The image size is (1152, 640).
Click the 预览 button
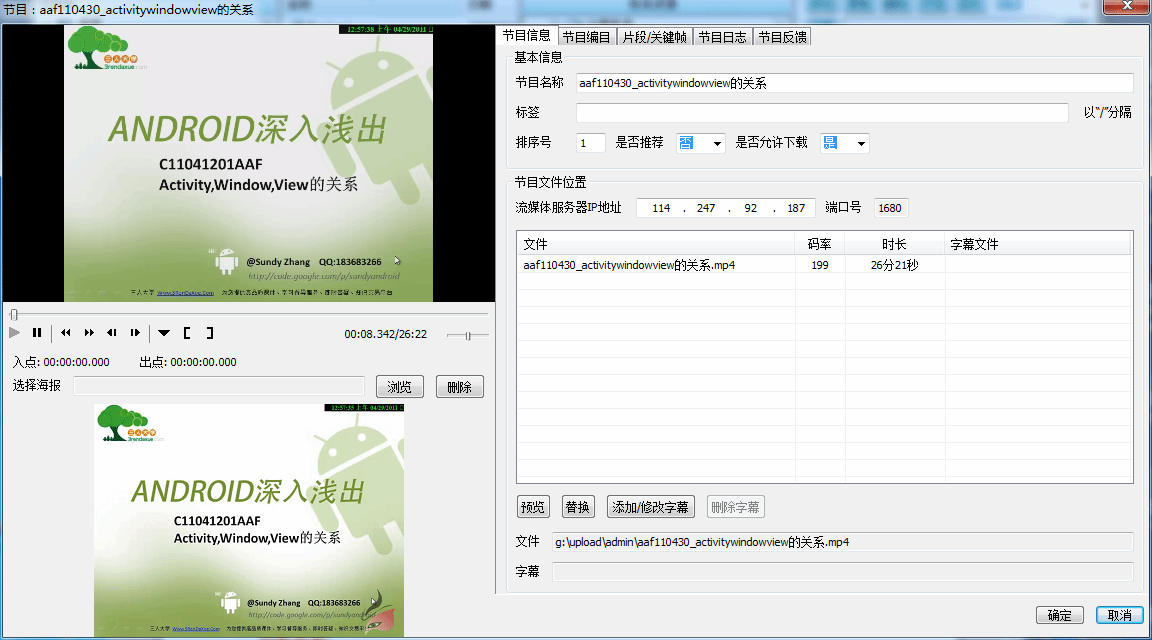coord(533,507)
